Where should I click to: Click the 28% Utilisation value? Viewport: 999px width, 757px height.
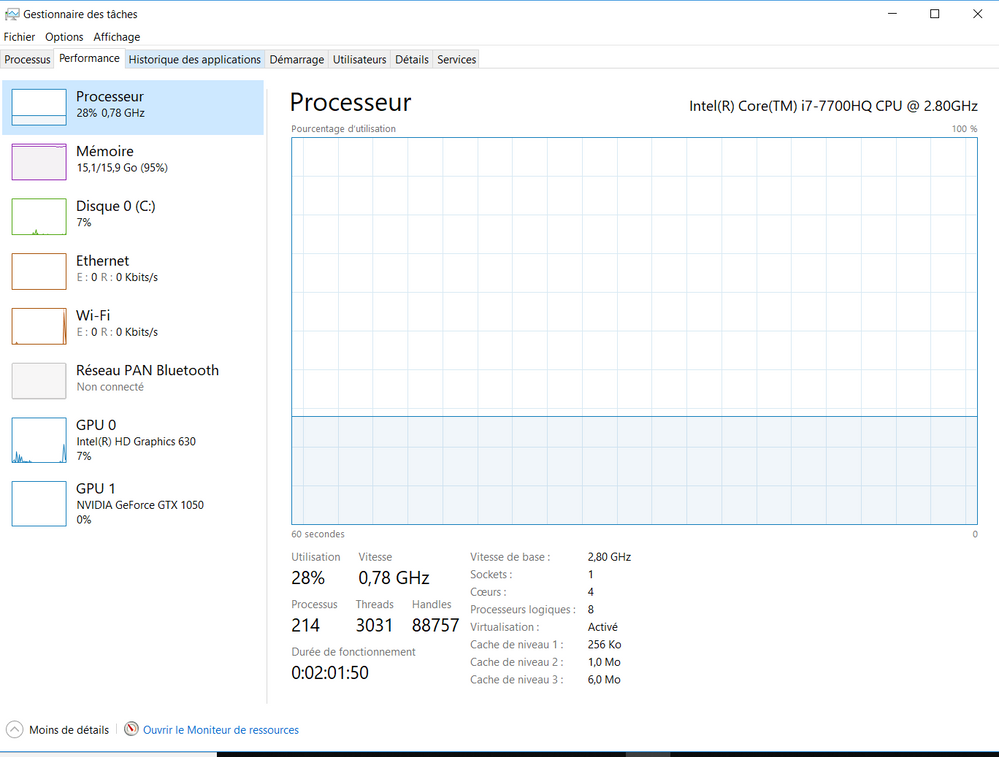[308, 577]
